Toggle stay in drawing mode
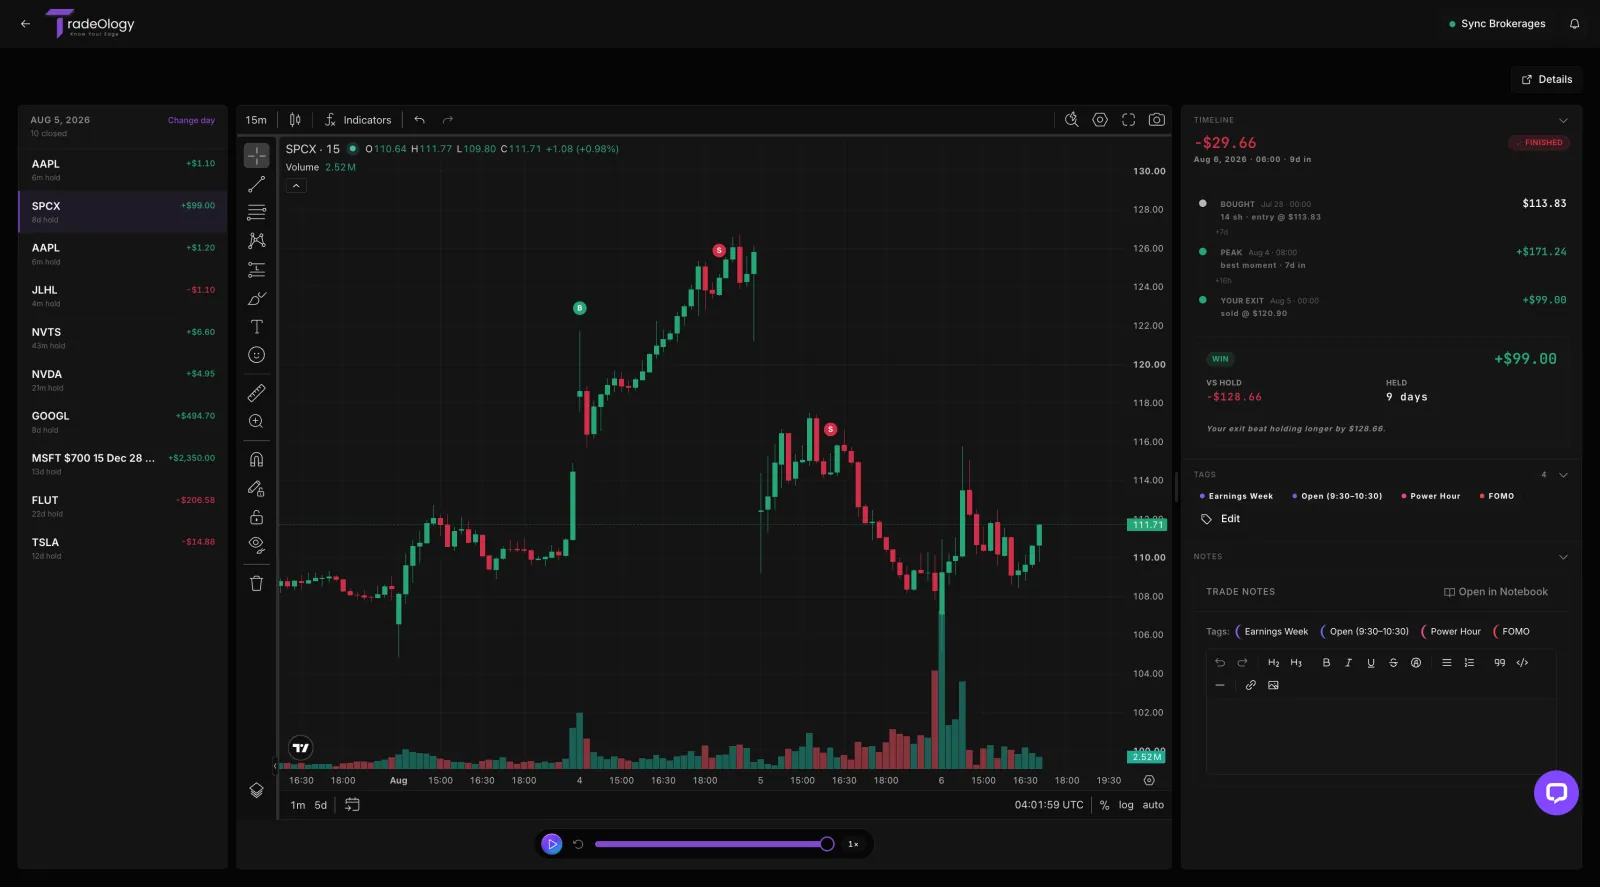Image resolution: width=1600 pixels, height=887 pixels. 257,488
